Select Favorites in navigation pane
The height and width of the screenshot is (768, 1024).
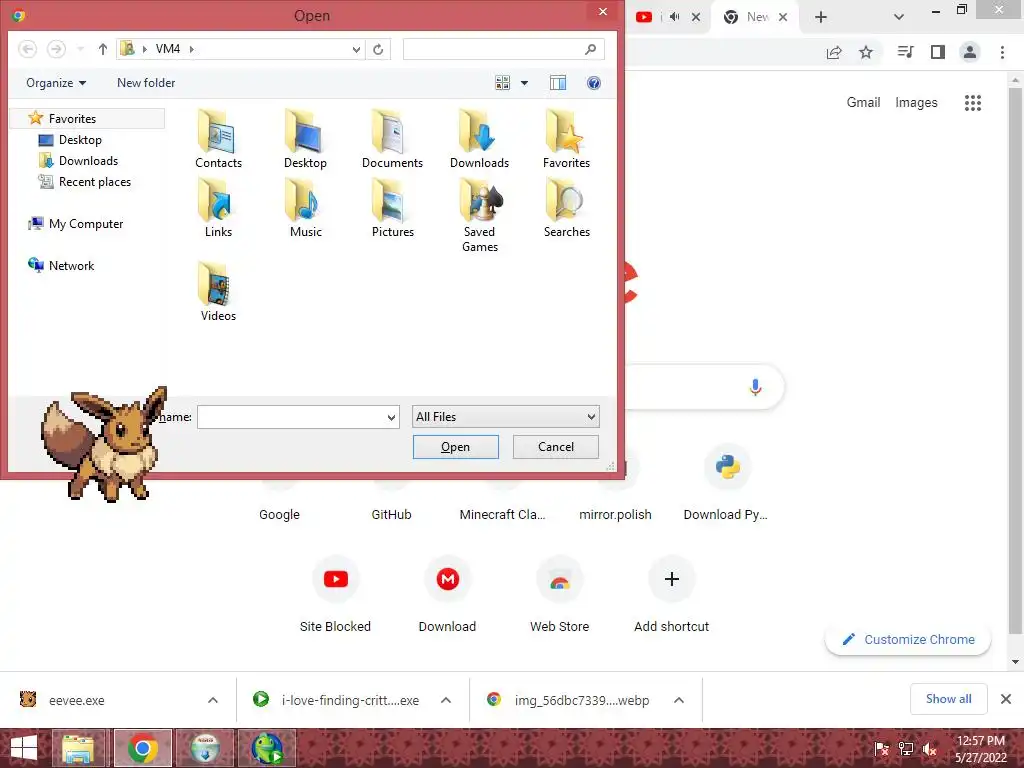(x=72, y=119)
